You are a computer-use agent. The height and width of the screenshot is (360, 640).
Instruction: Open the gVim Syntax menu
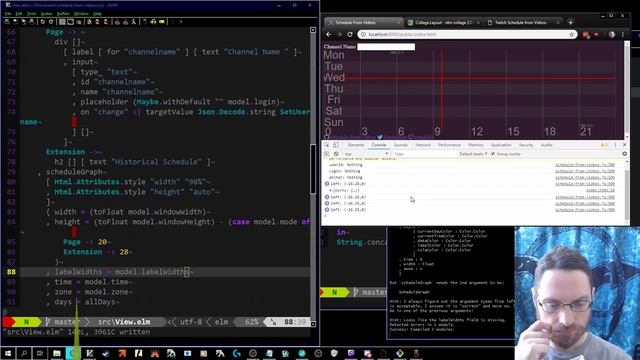(x=47, y=14)
